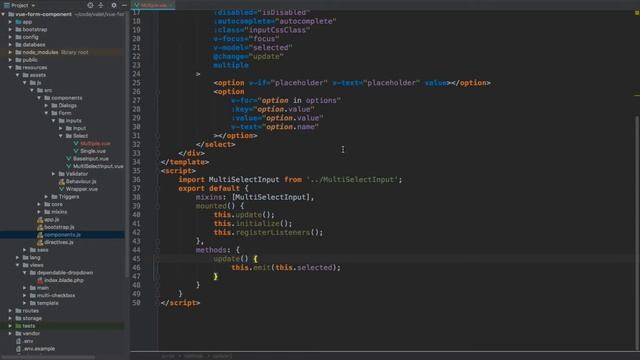Click the Scroll from Source target icon
The height and width of the screenshot is (360, 640).
90,5
